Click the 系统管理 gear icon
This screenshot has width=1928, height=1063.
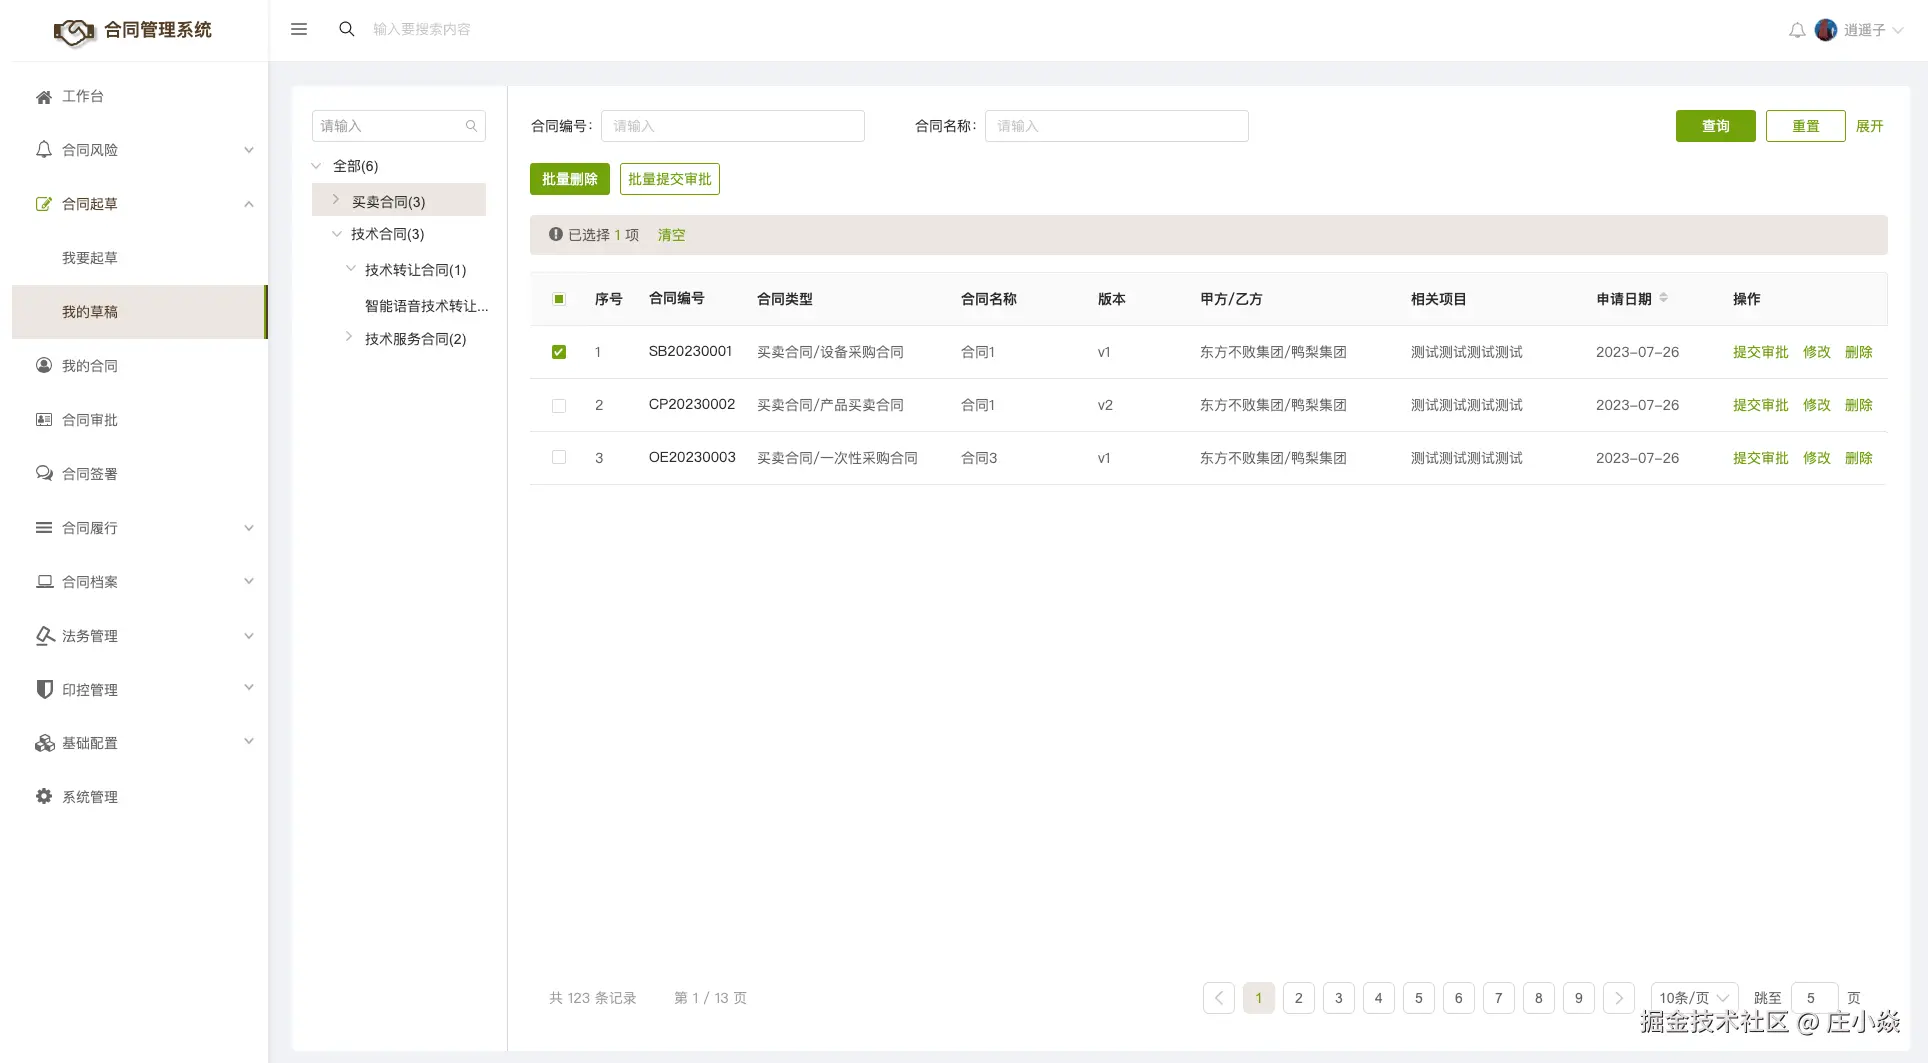44,797
